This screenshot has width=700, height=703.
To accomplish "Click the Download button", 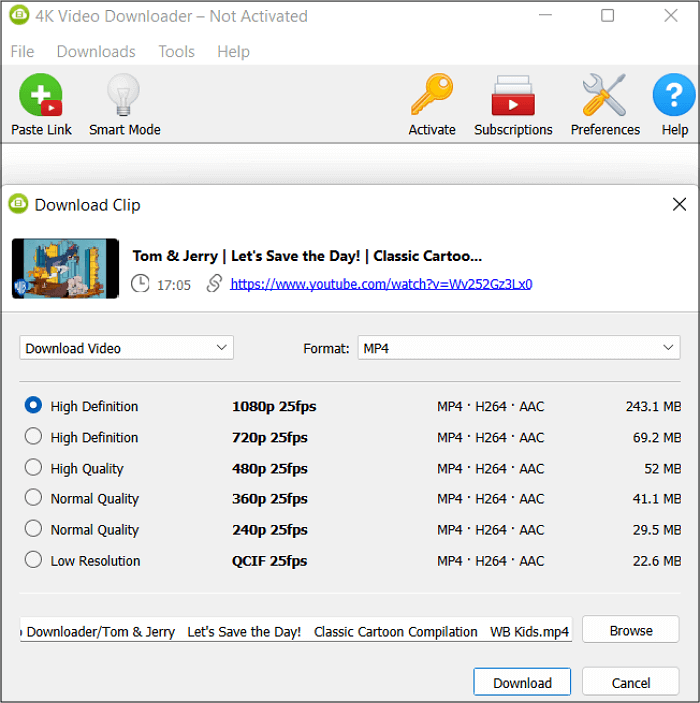I will tap(522, 682).
